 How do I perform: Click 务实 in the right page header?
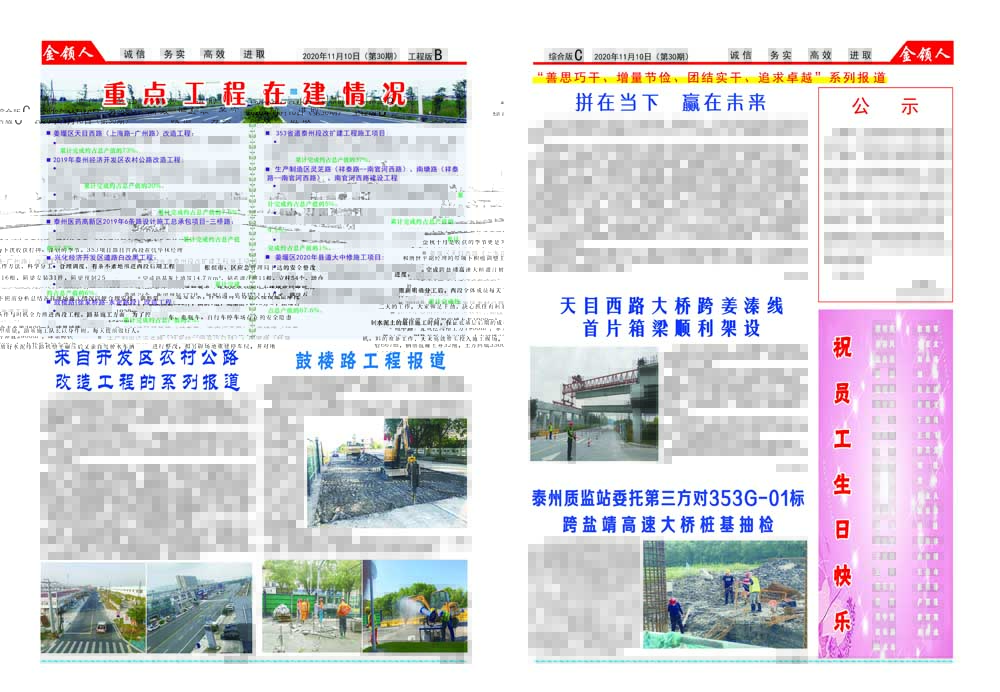780,55
